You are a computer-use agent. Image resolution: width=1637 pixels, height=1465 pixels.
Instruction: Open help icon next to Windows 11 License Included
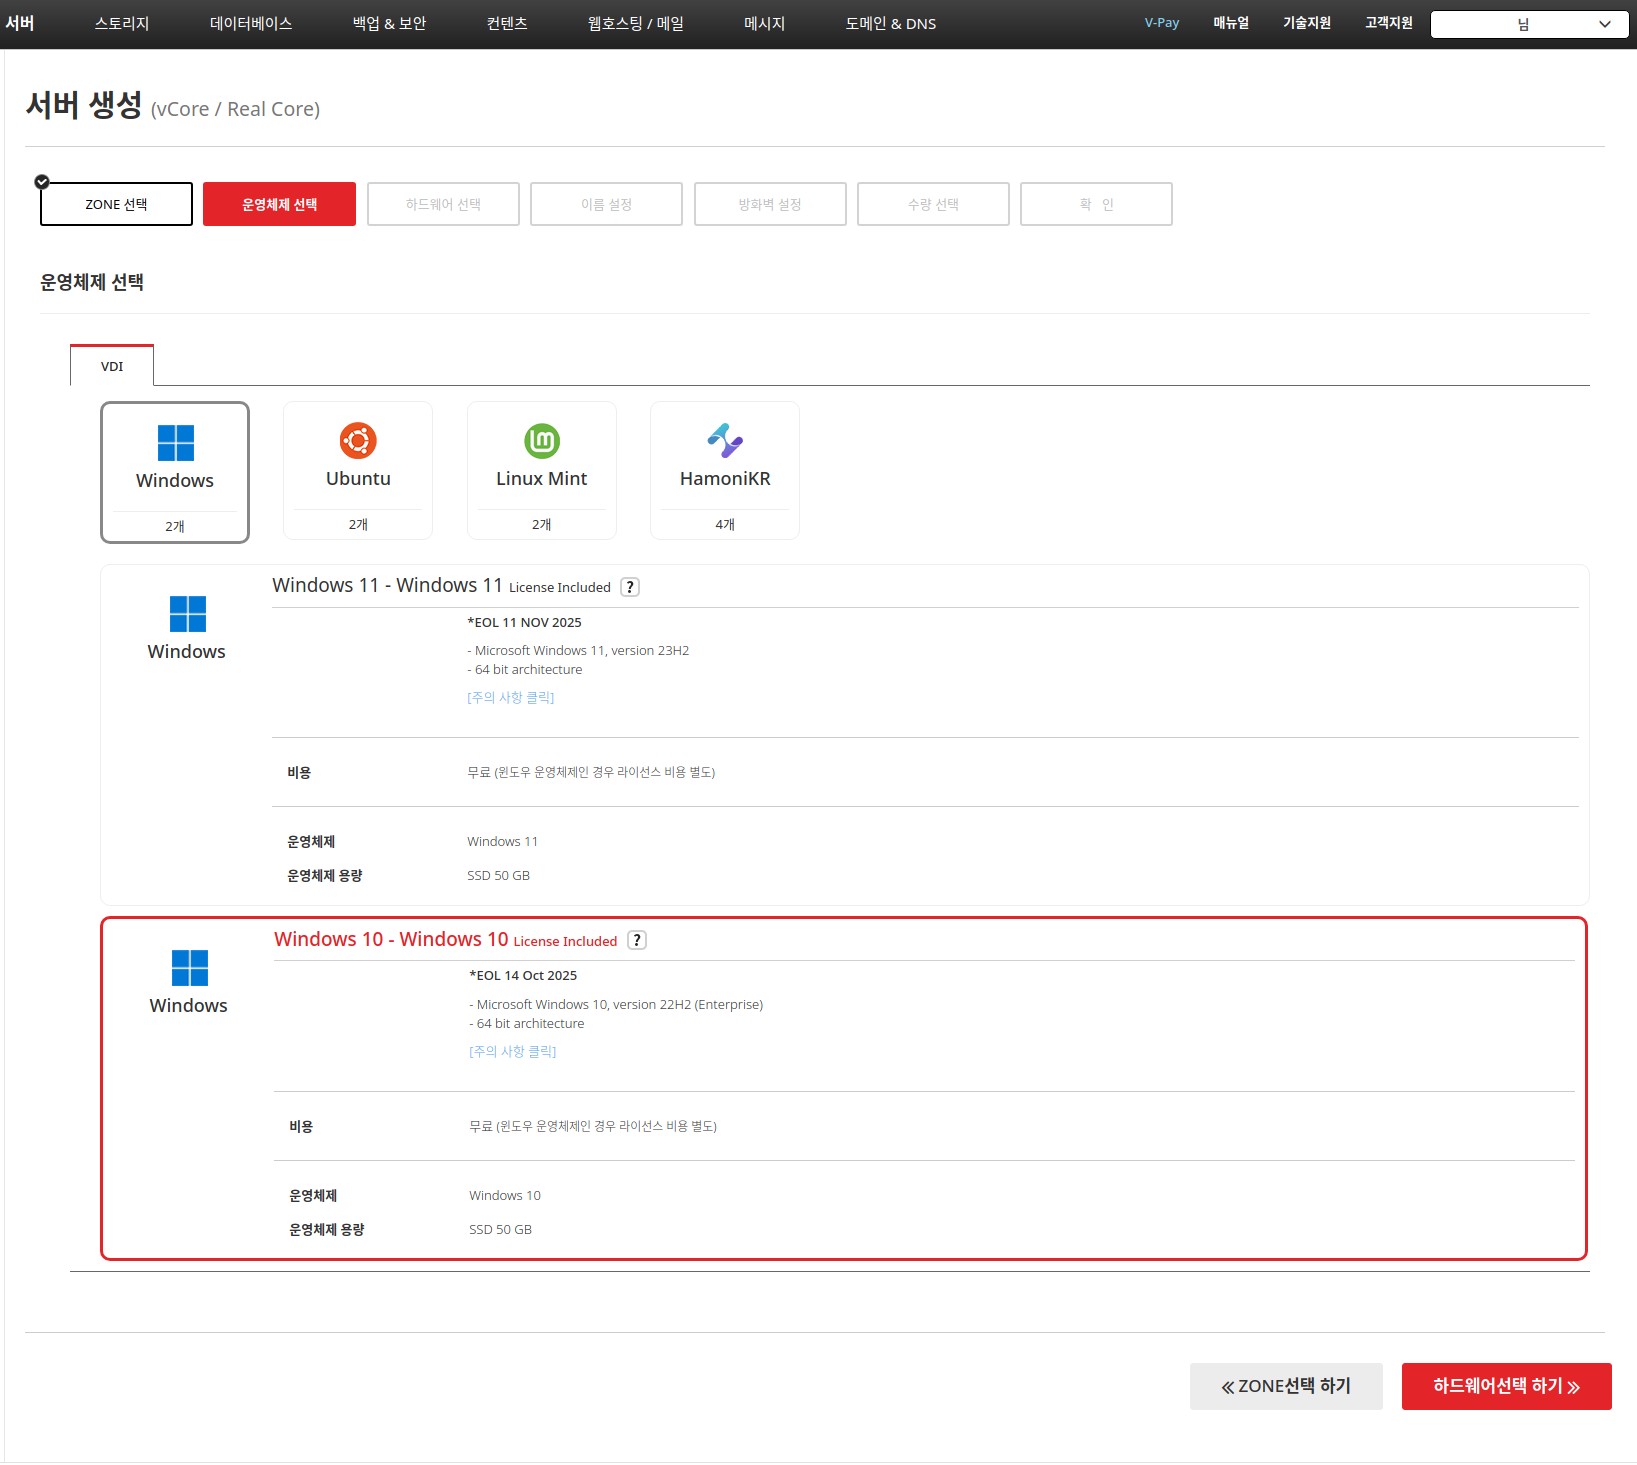(x=630, y=587)
